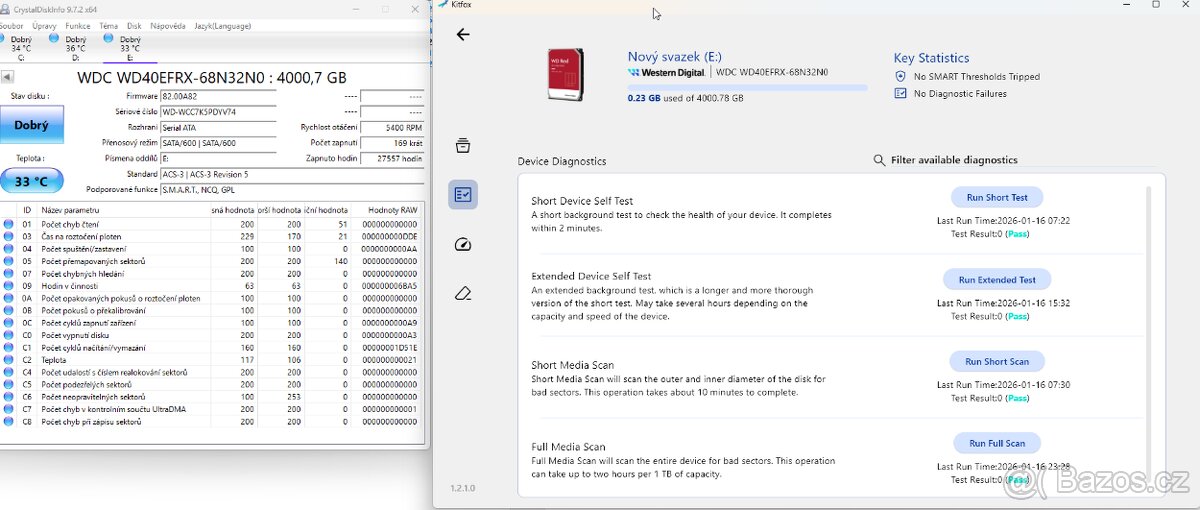Click the Key Statistics heading

931,58
